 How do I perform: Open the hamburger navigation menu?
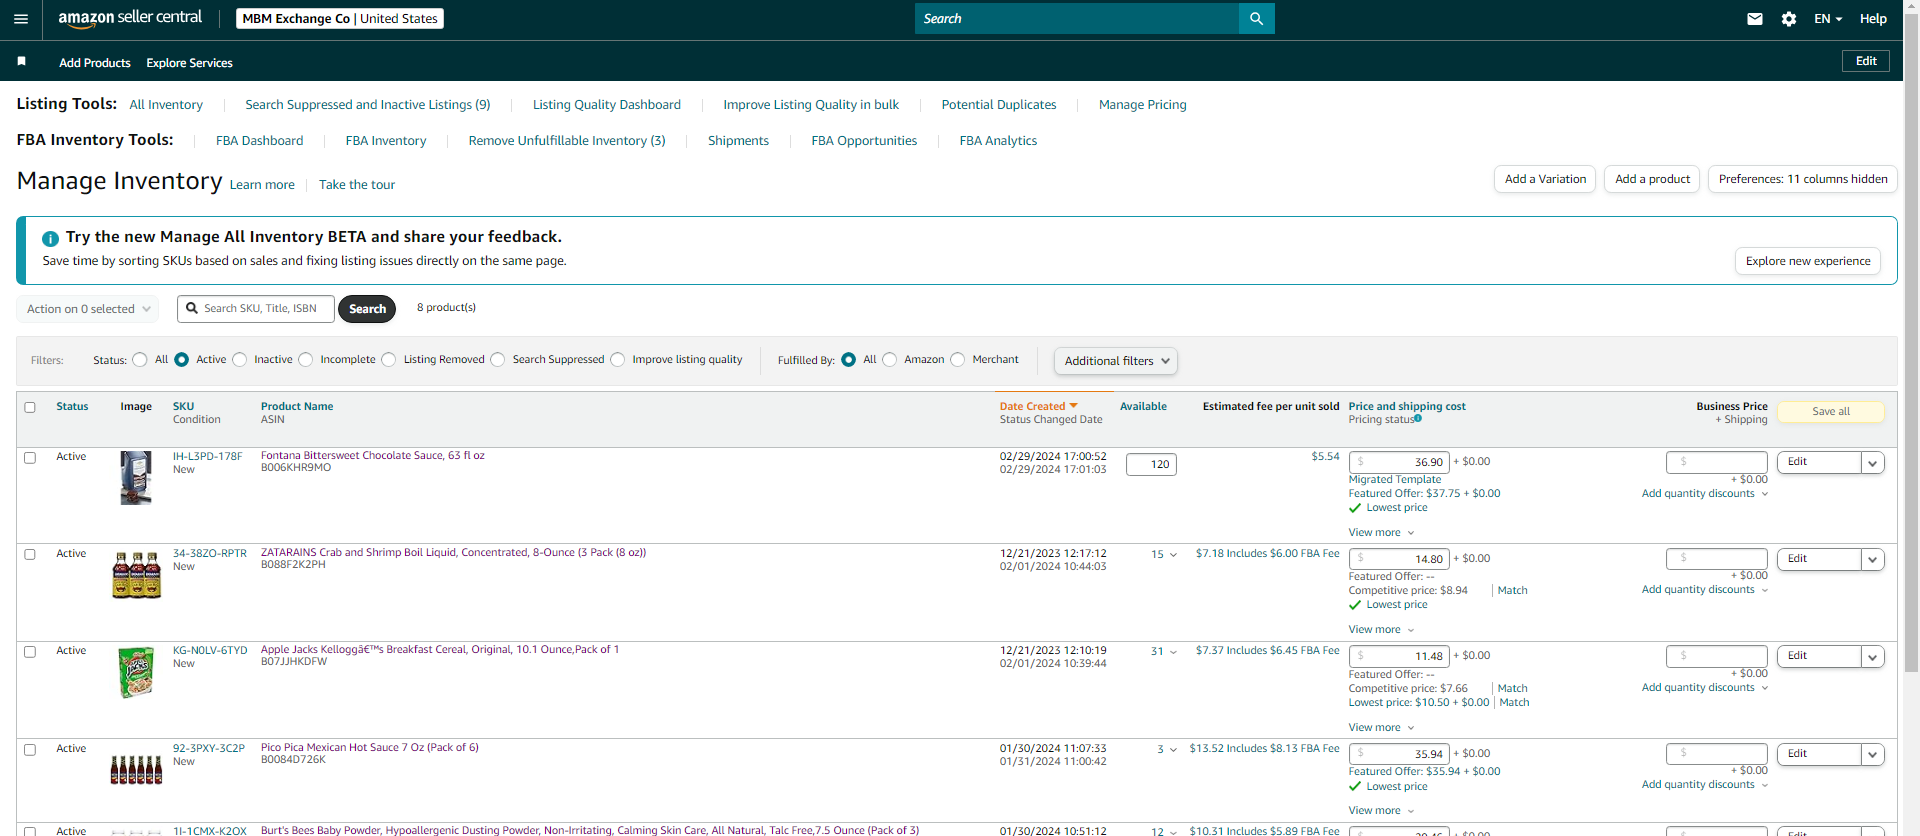21,19
